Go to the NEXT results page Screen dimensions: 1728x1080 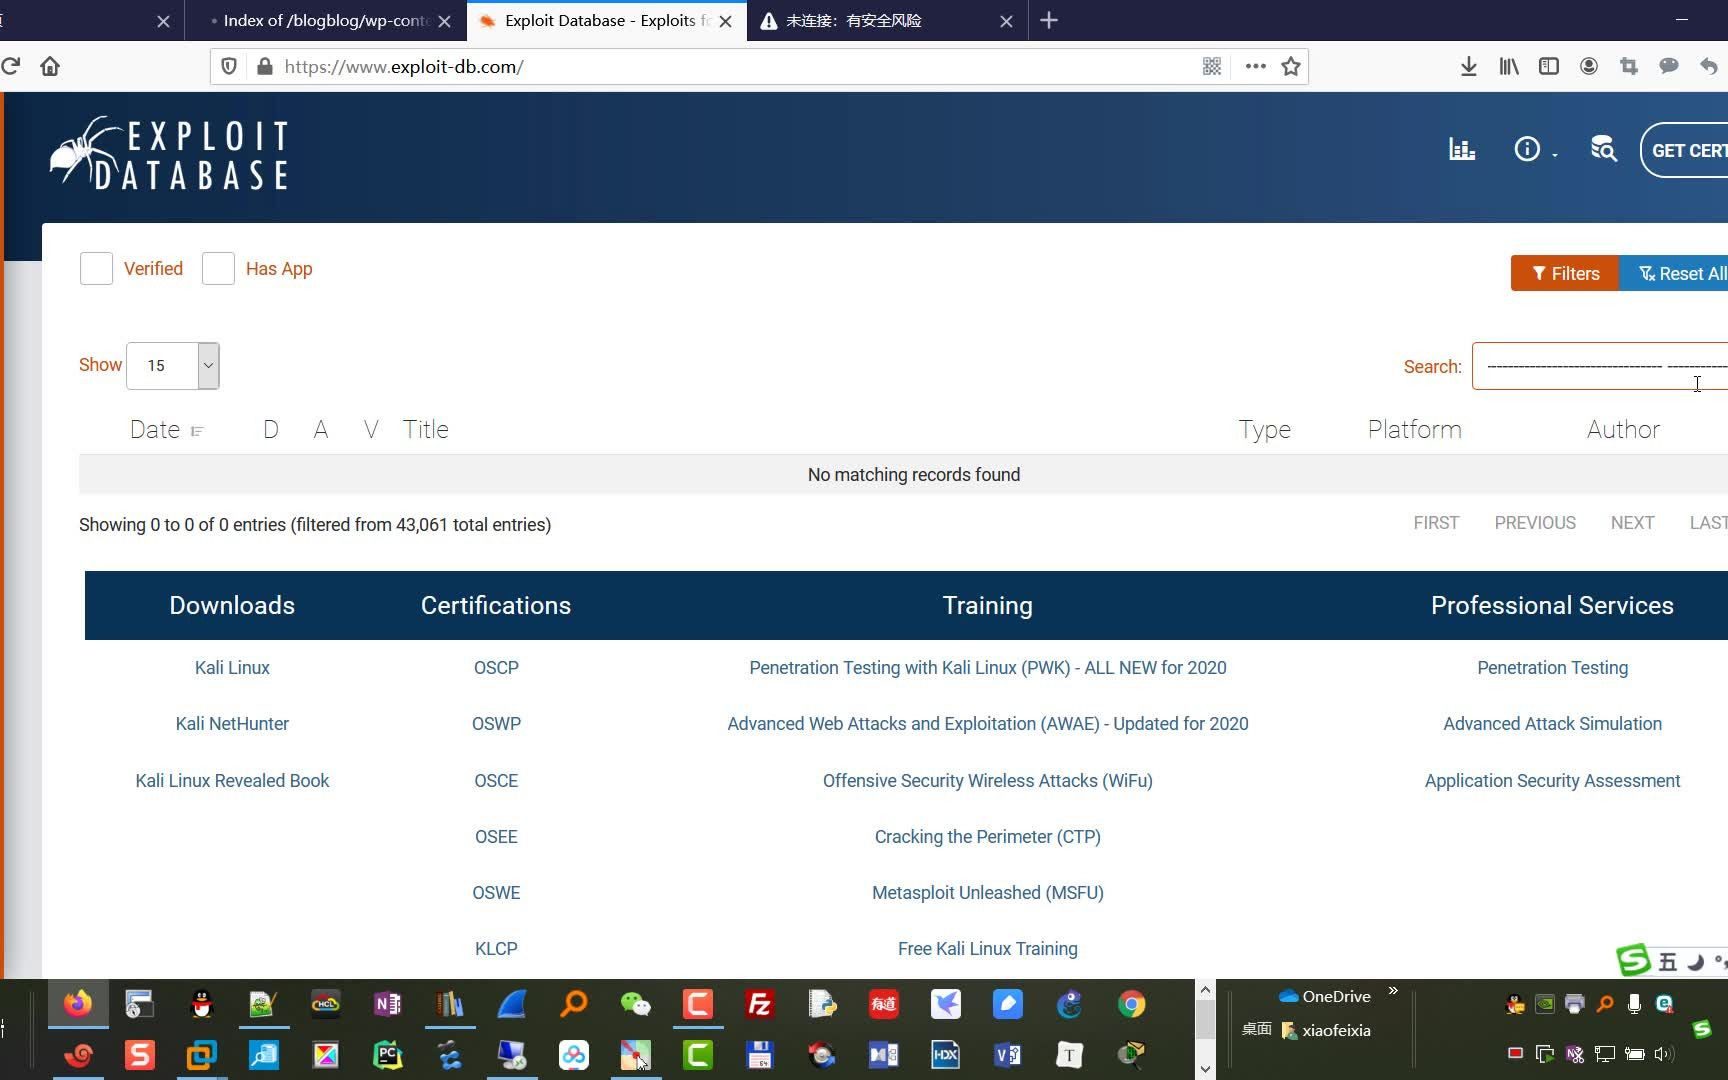[x=1632, y=523]
